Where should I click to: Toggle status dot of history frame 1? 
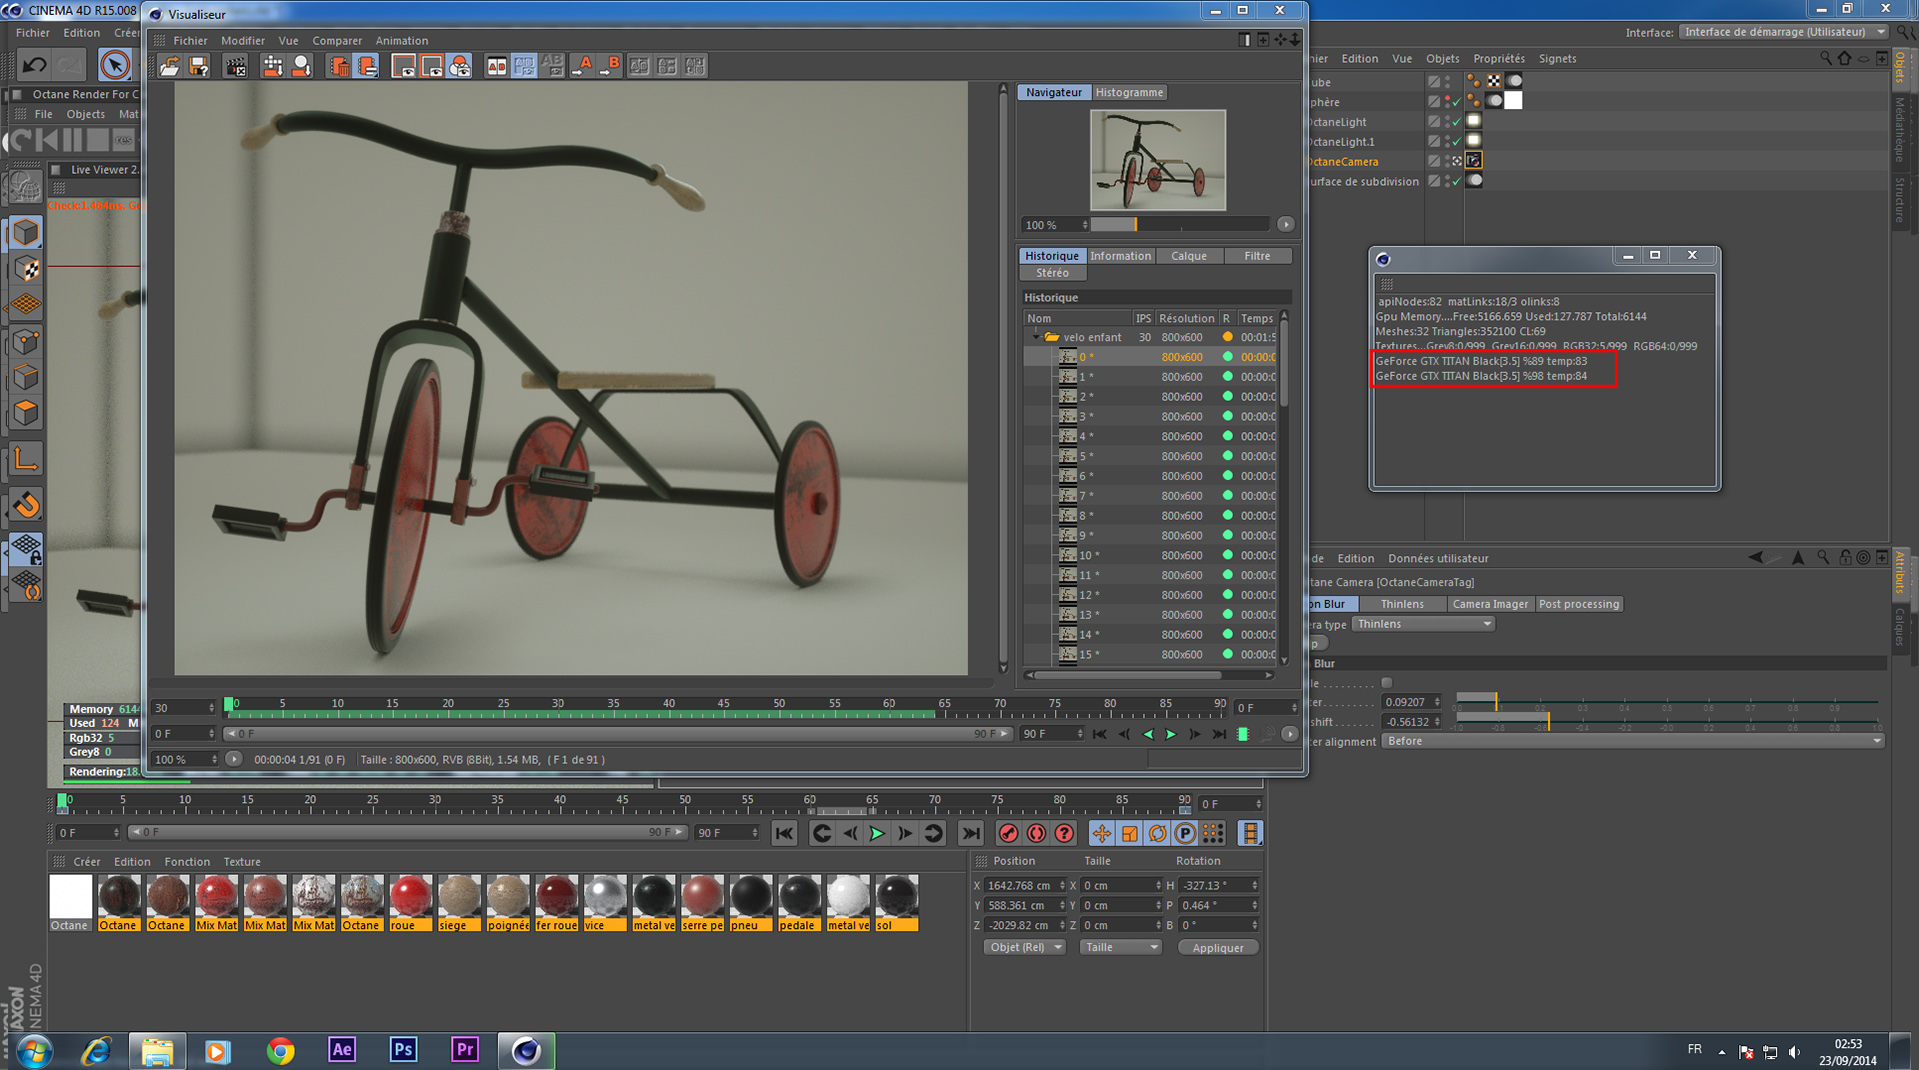pyautogui.click(x=1227, y=377)
